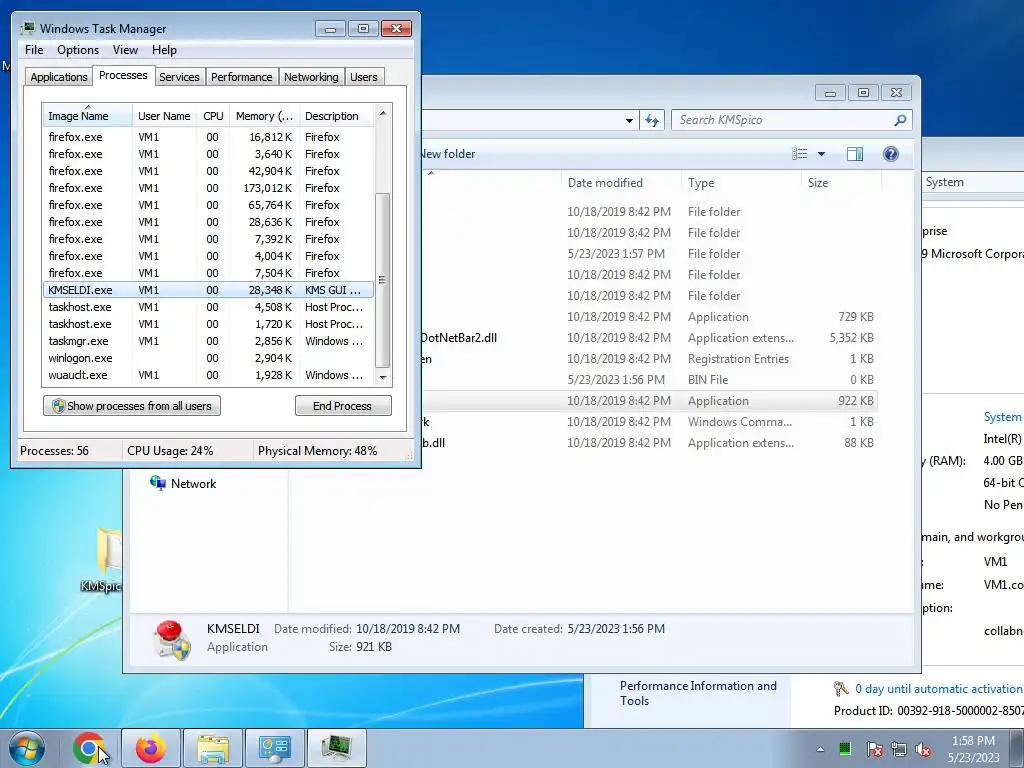1024x768 pixels.
Task: Sort processes by CPU column
Action: 213,116
